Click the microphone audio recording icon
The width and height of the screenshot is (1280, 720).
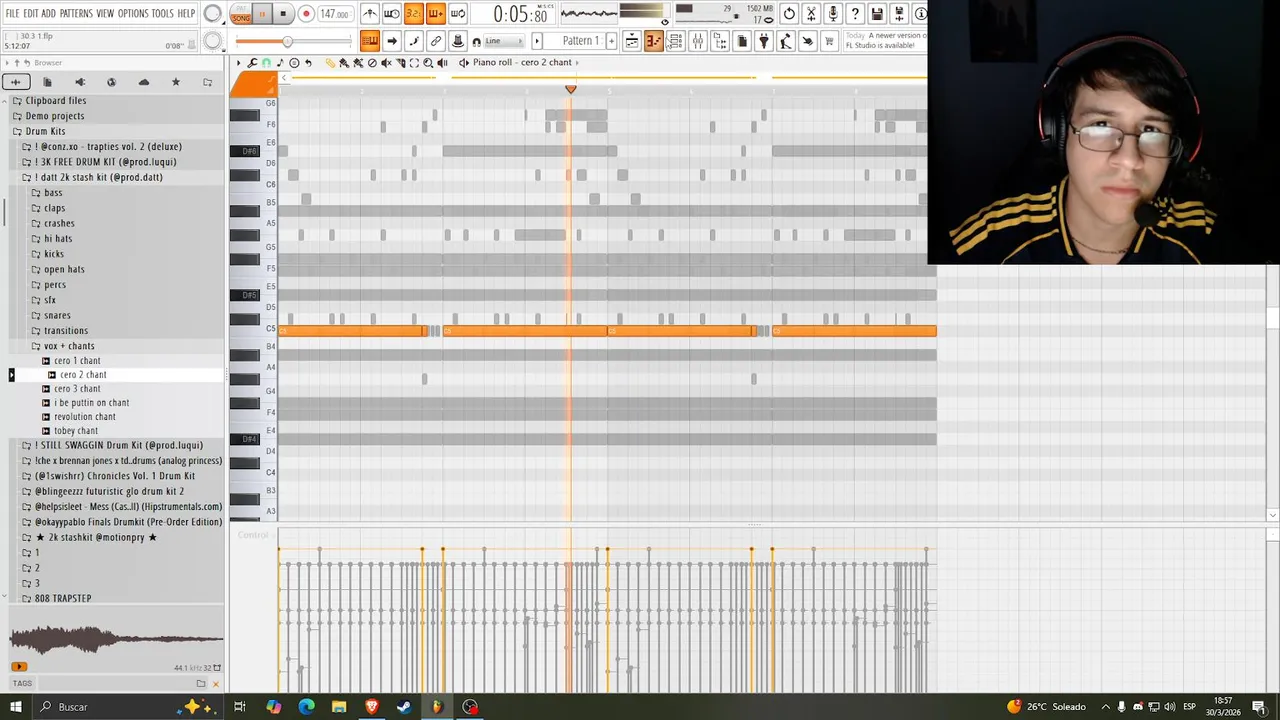833,14
